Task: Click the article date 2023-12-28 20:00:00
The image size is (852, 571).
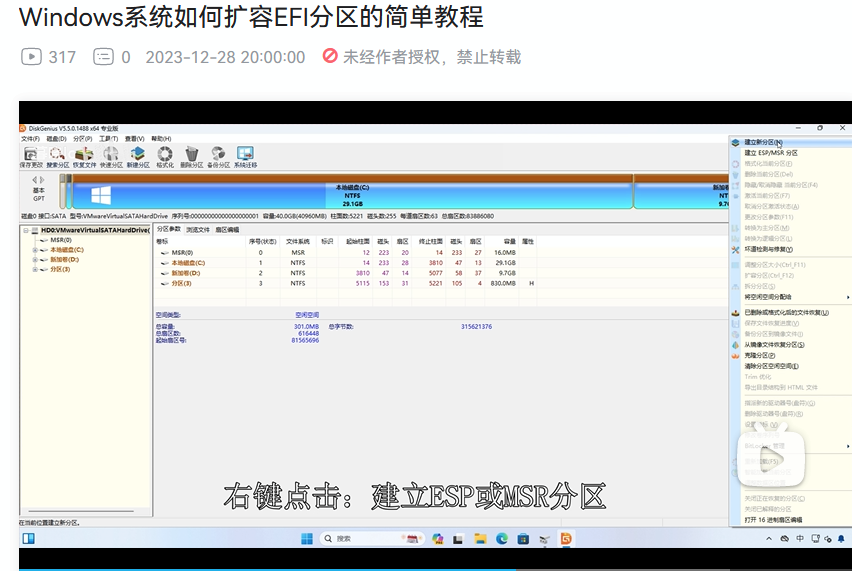Action: 225,57
